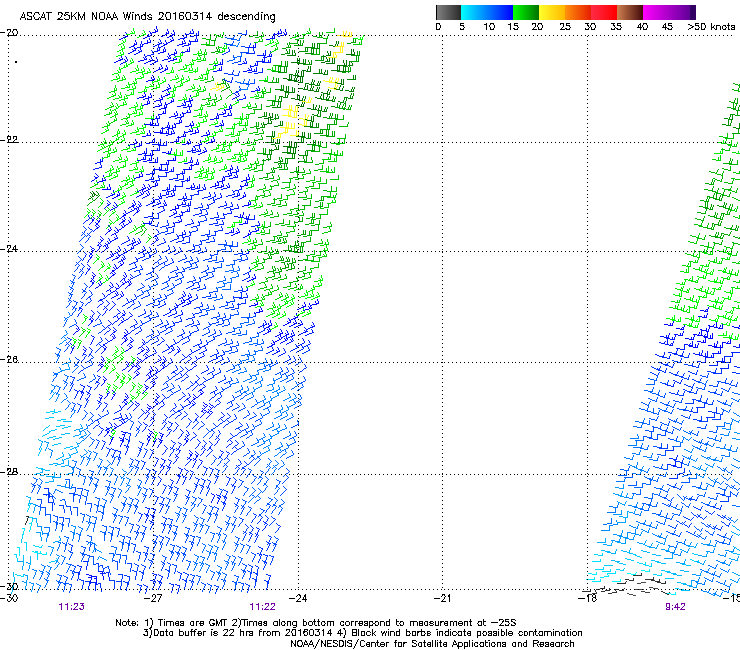
Task: Select the '-26' latitude axis label
Action: [x=9, y=360]
